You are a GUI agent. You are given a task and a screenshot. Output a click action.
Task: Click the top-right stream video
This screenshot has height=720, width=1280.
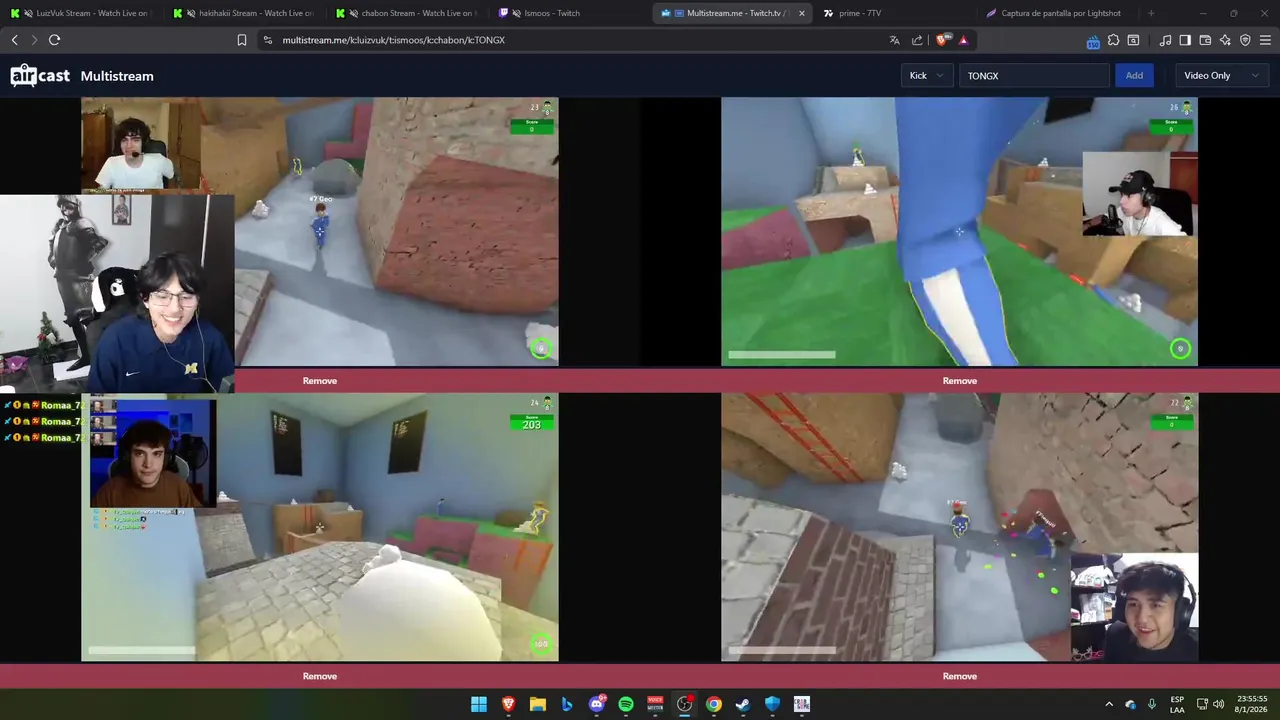tap(960, 232)
